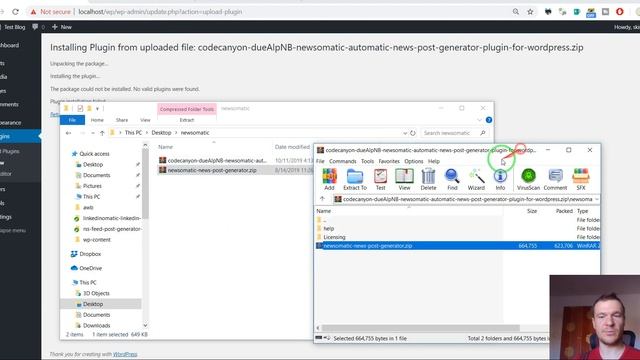Launch the Wizard tool in WinRAR
640x360 pixels.
click(476, 179)
